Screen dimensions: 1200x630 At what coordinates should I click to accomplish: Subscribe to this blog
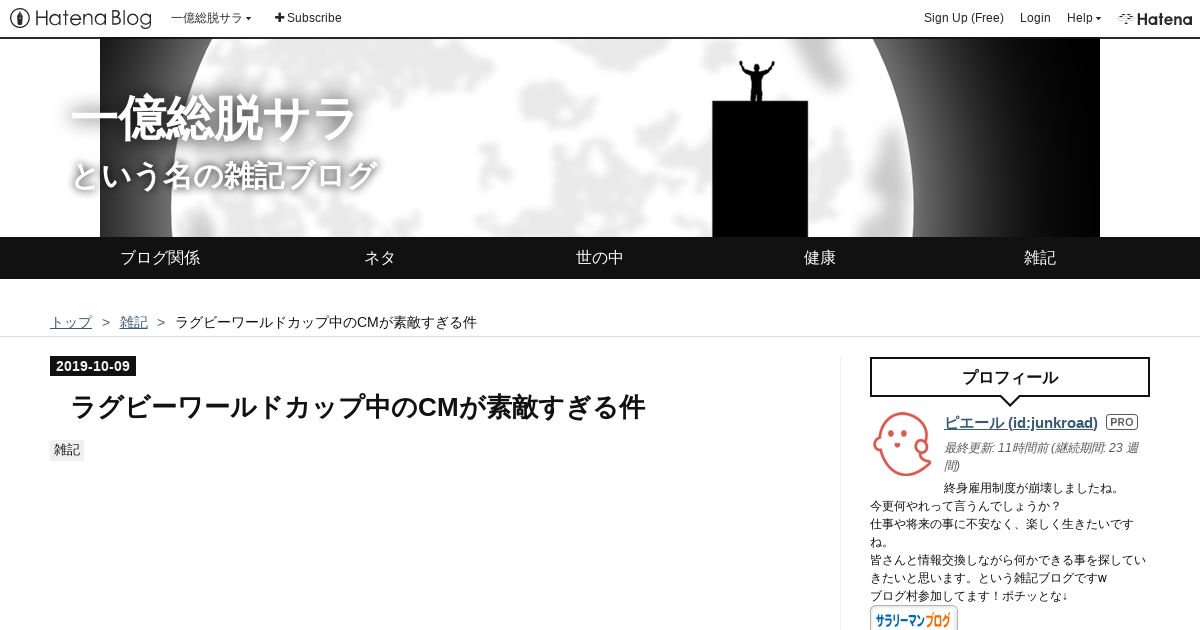click(308, 18)
